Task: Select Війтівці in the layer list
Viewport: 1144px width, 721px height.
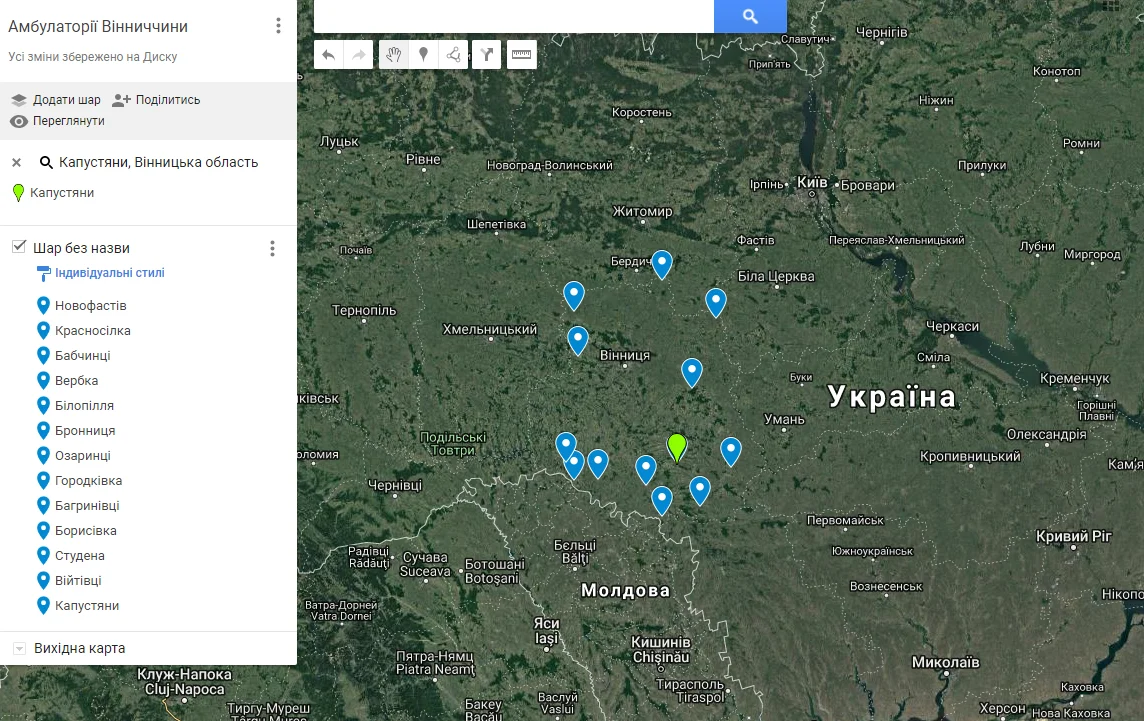Action: (x=78, y=580)
